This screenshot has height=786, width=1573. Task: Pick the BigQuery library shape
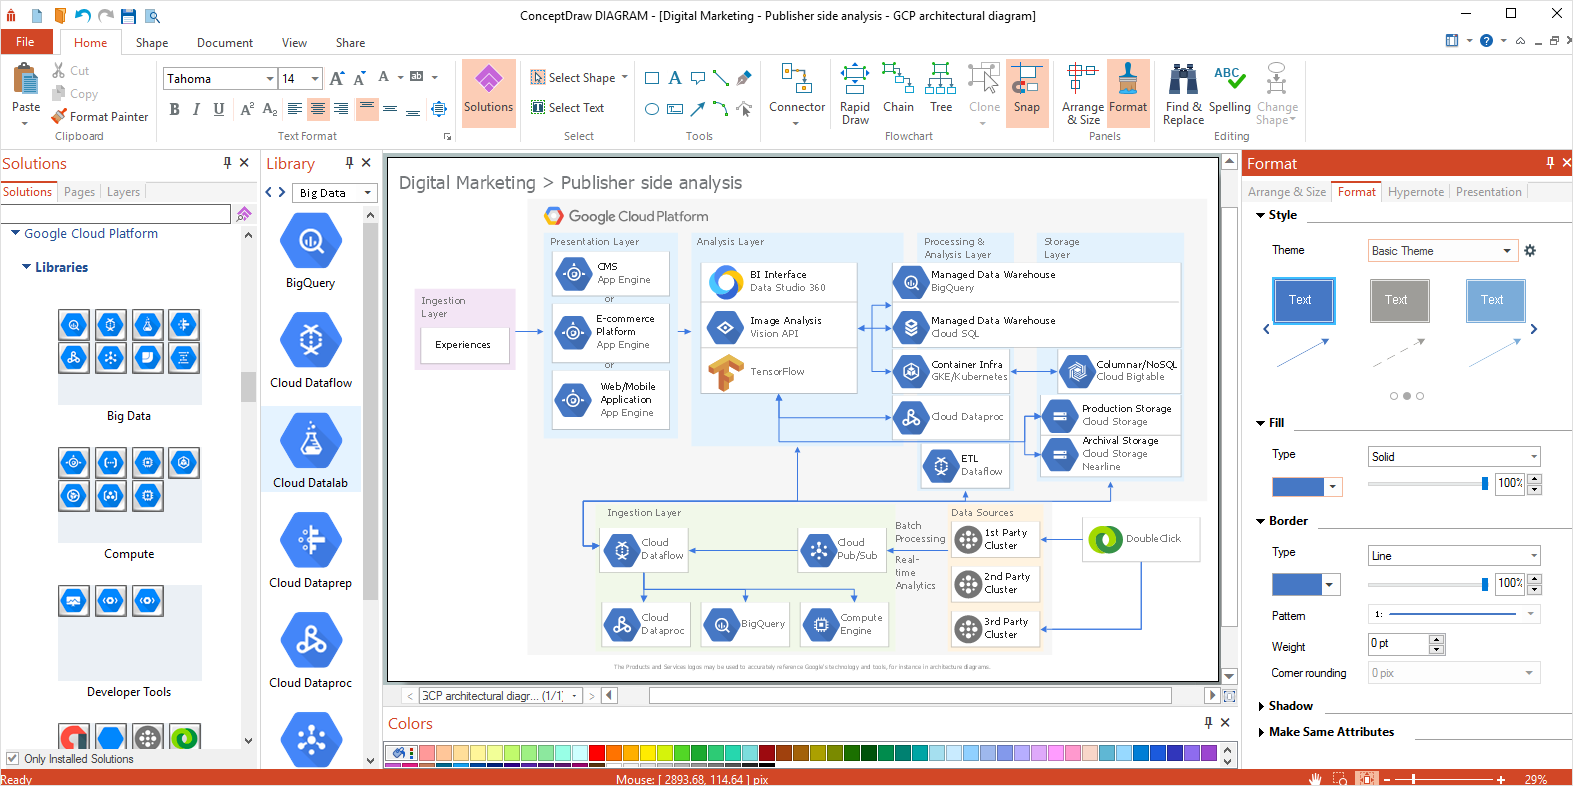point(311,251)
